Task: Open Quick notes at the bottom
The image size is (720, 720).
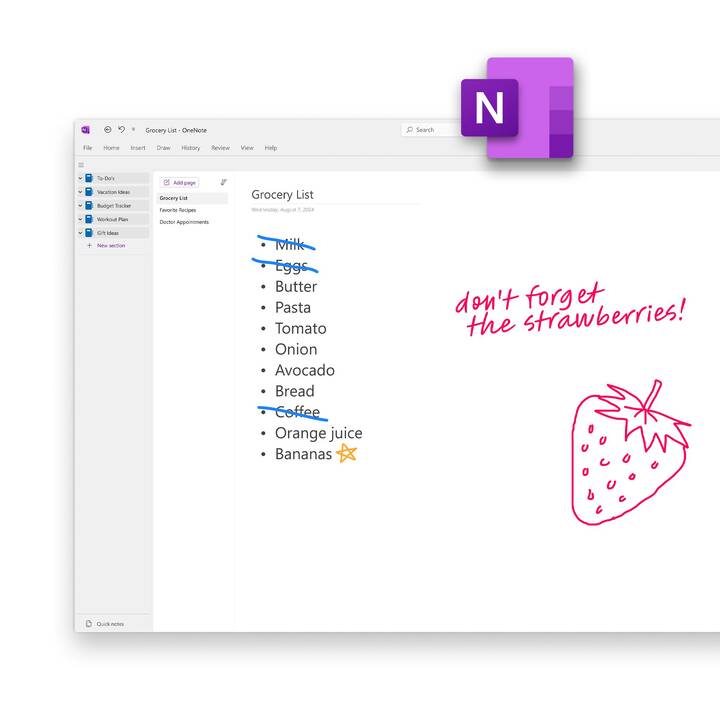Action: point(109,623)
